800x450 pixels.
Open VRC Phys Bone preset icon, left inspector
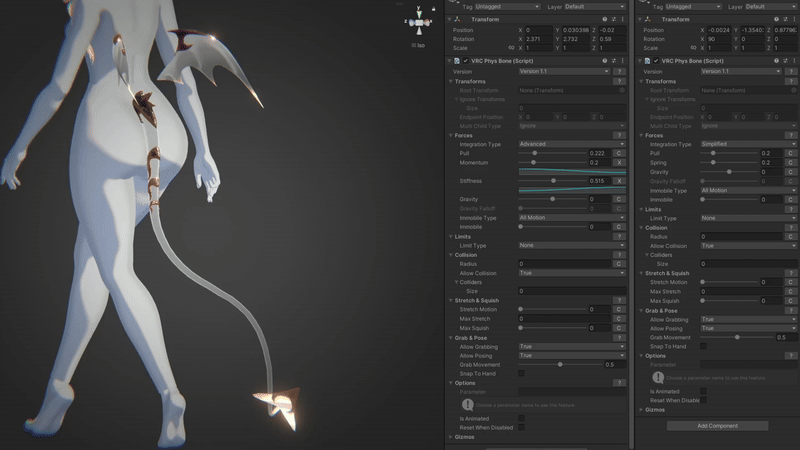pos(614,61)
